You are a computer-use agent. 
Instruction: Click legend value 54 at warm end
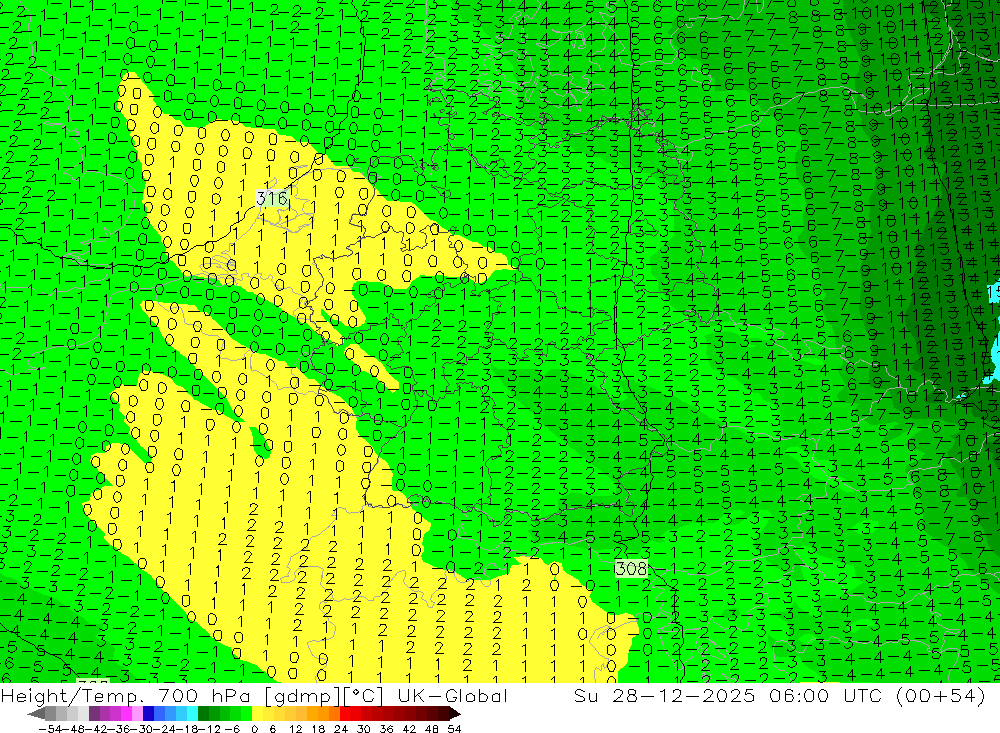(454, 729)
